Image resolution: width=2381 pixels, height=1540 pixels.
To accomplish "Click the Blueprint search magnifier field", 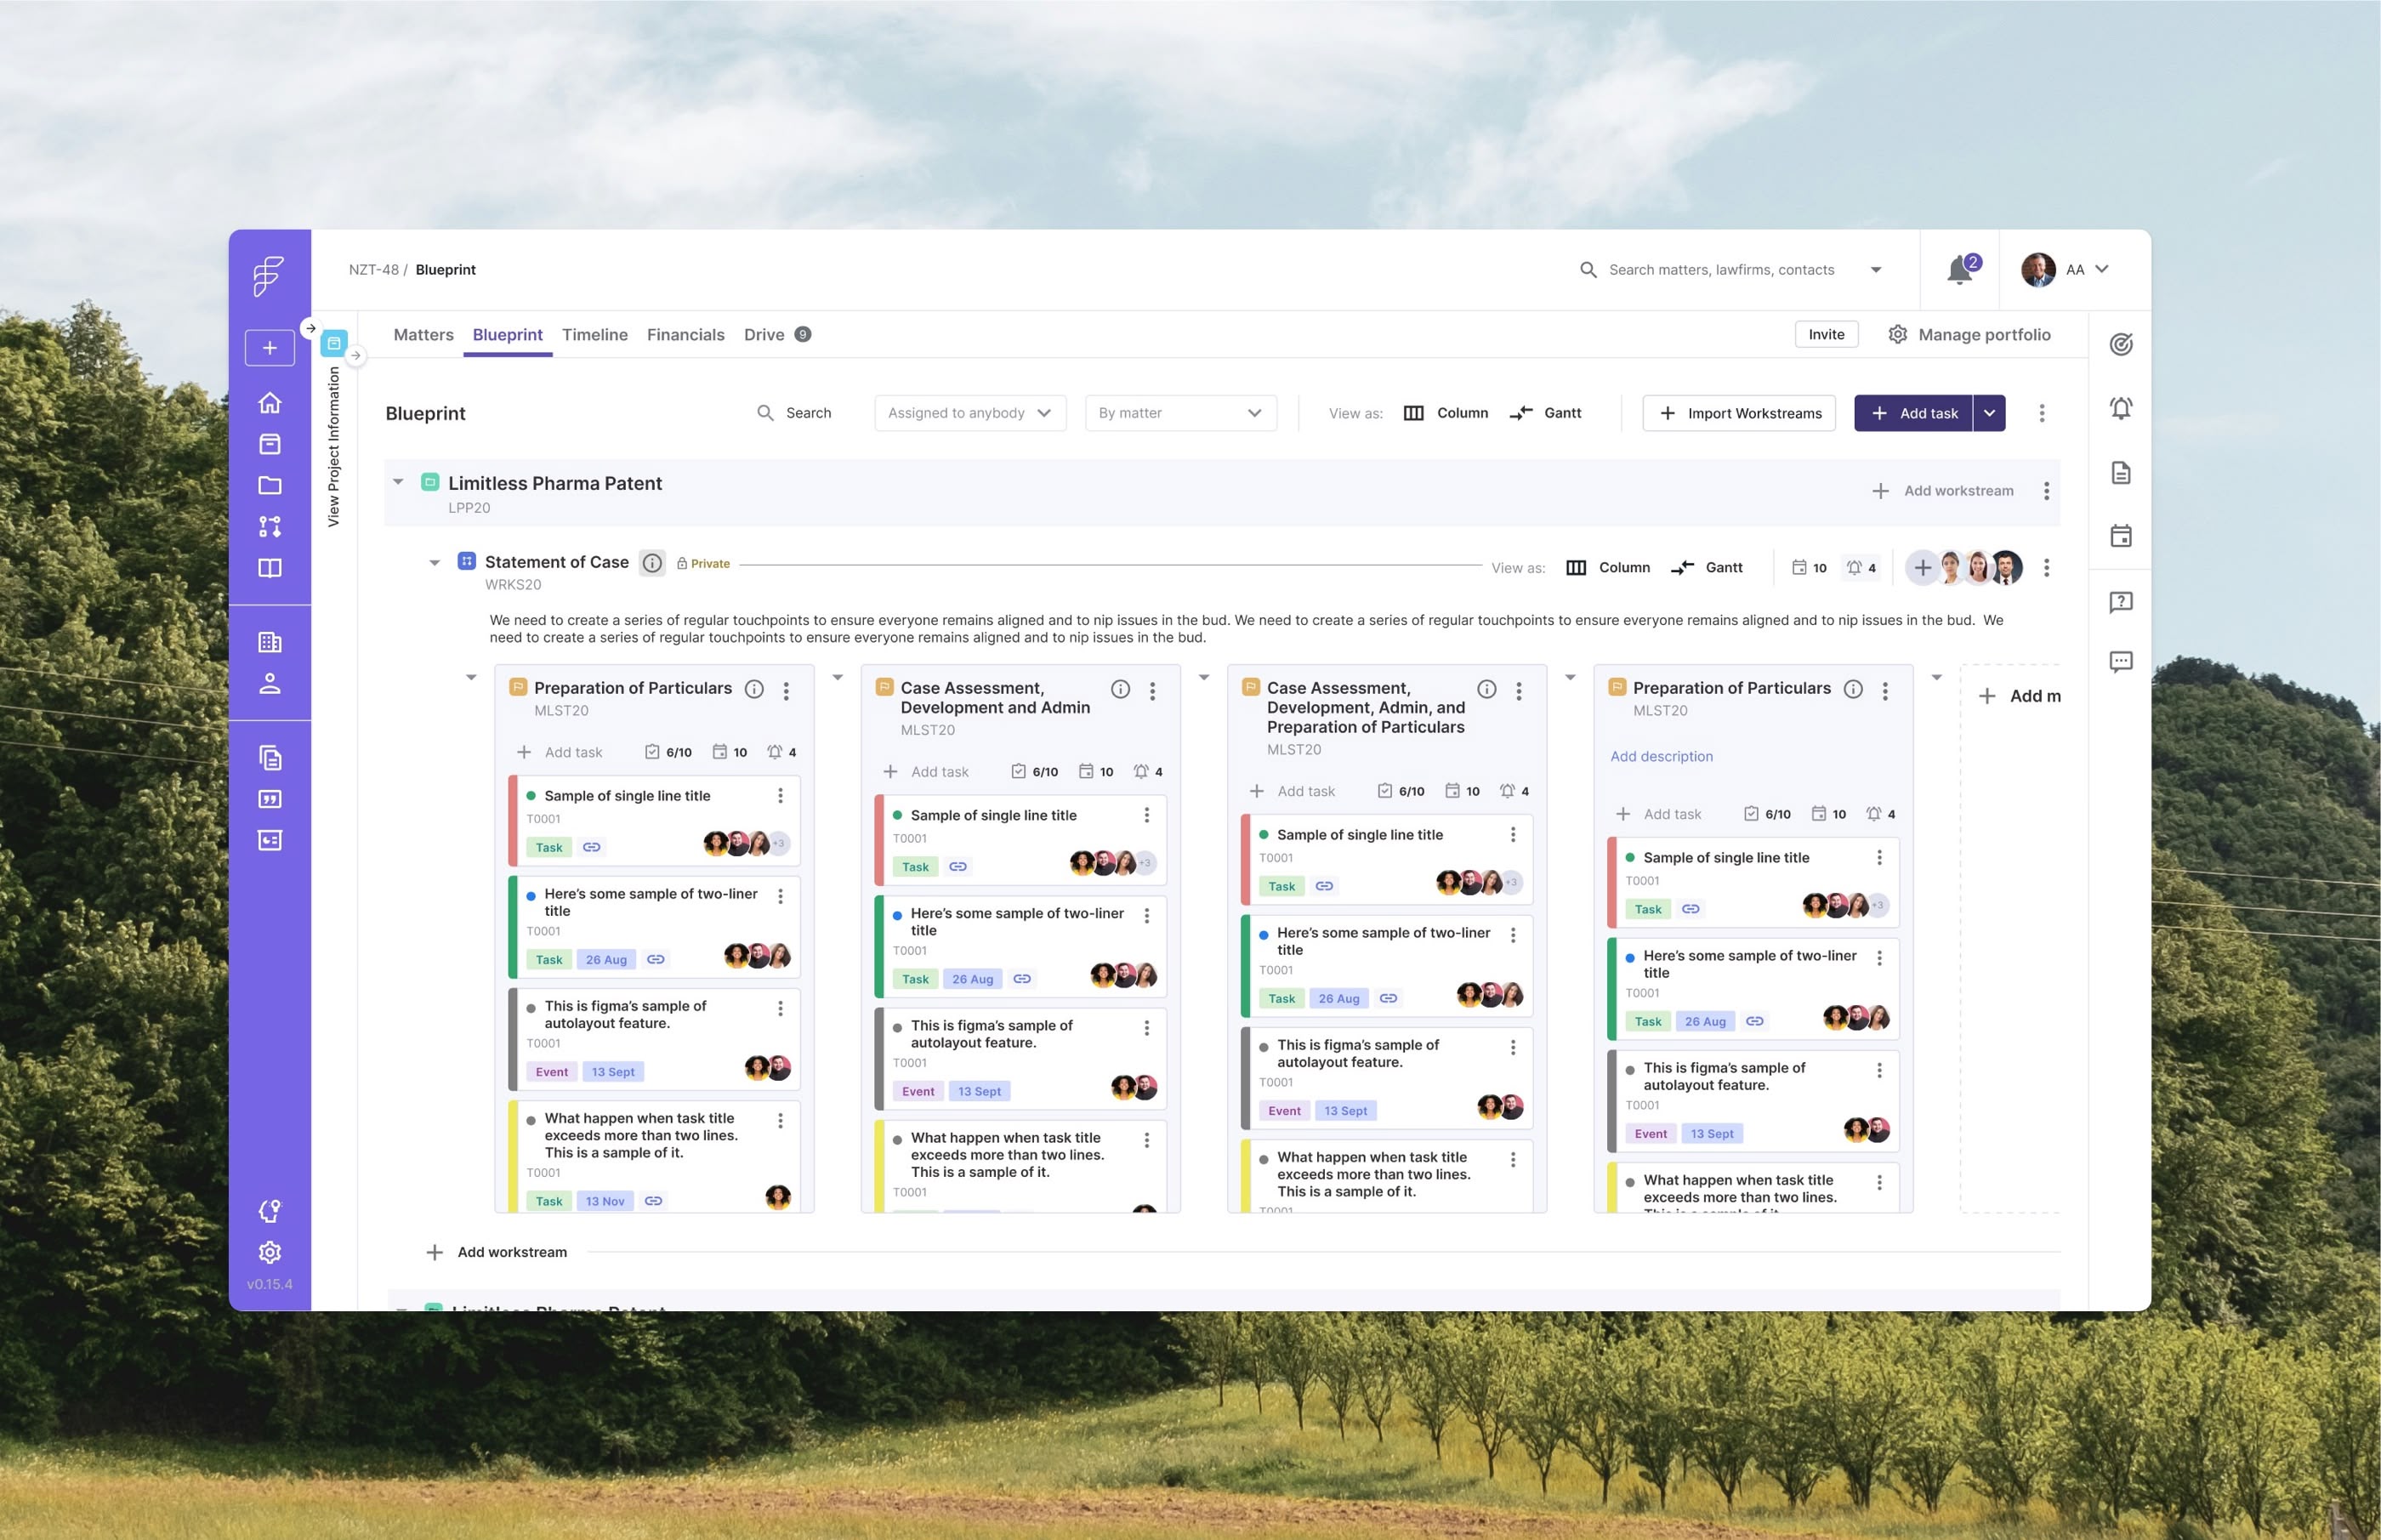I will [794, 413].
